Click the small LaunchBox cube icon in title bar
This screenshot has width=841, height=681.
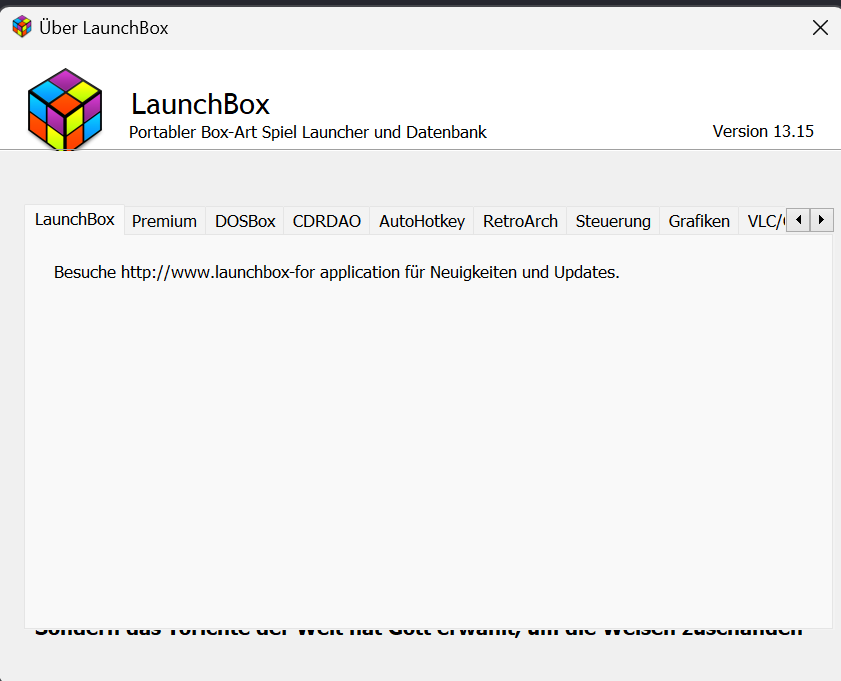(22, 27)
